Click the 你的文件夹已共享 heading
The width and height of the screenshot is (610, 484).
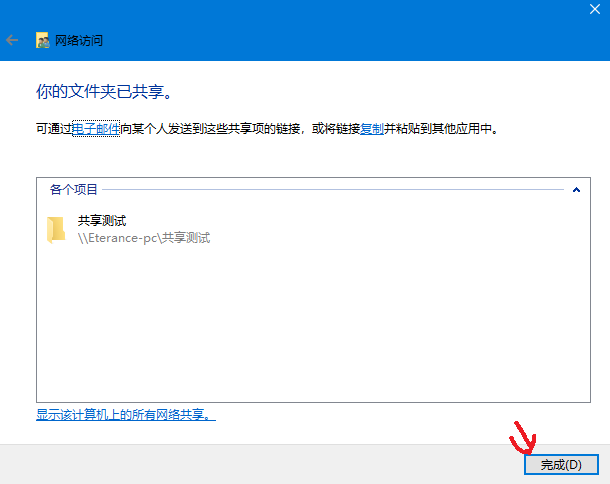(104, 92)
